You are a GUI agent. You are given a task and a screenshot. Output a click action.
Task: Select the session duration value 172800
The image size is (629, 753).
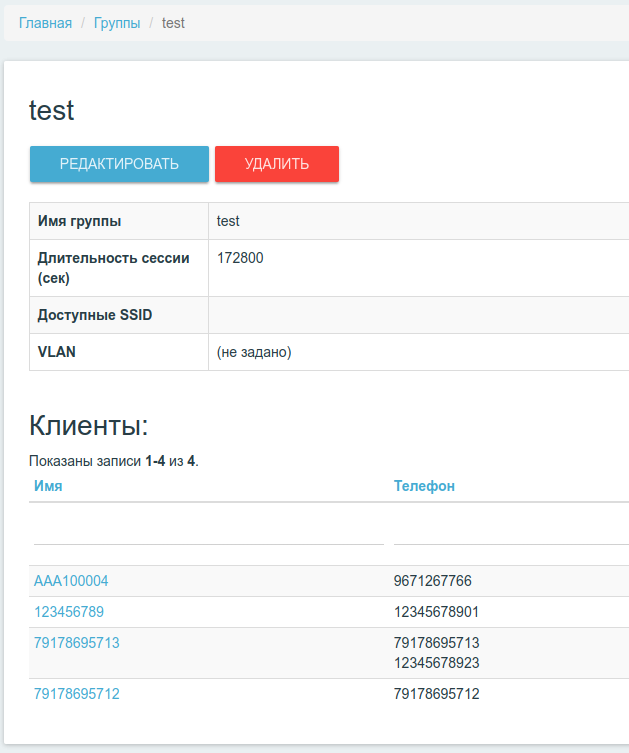coord(240,258)
